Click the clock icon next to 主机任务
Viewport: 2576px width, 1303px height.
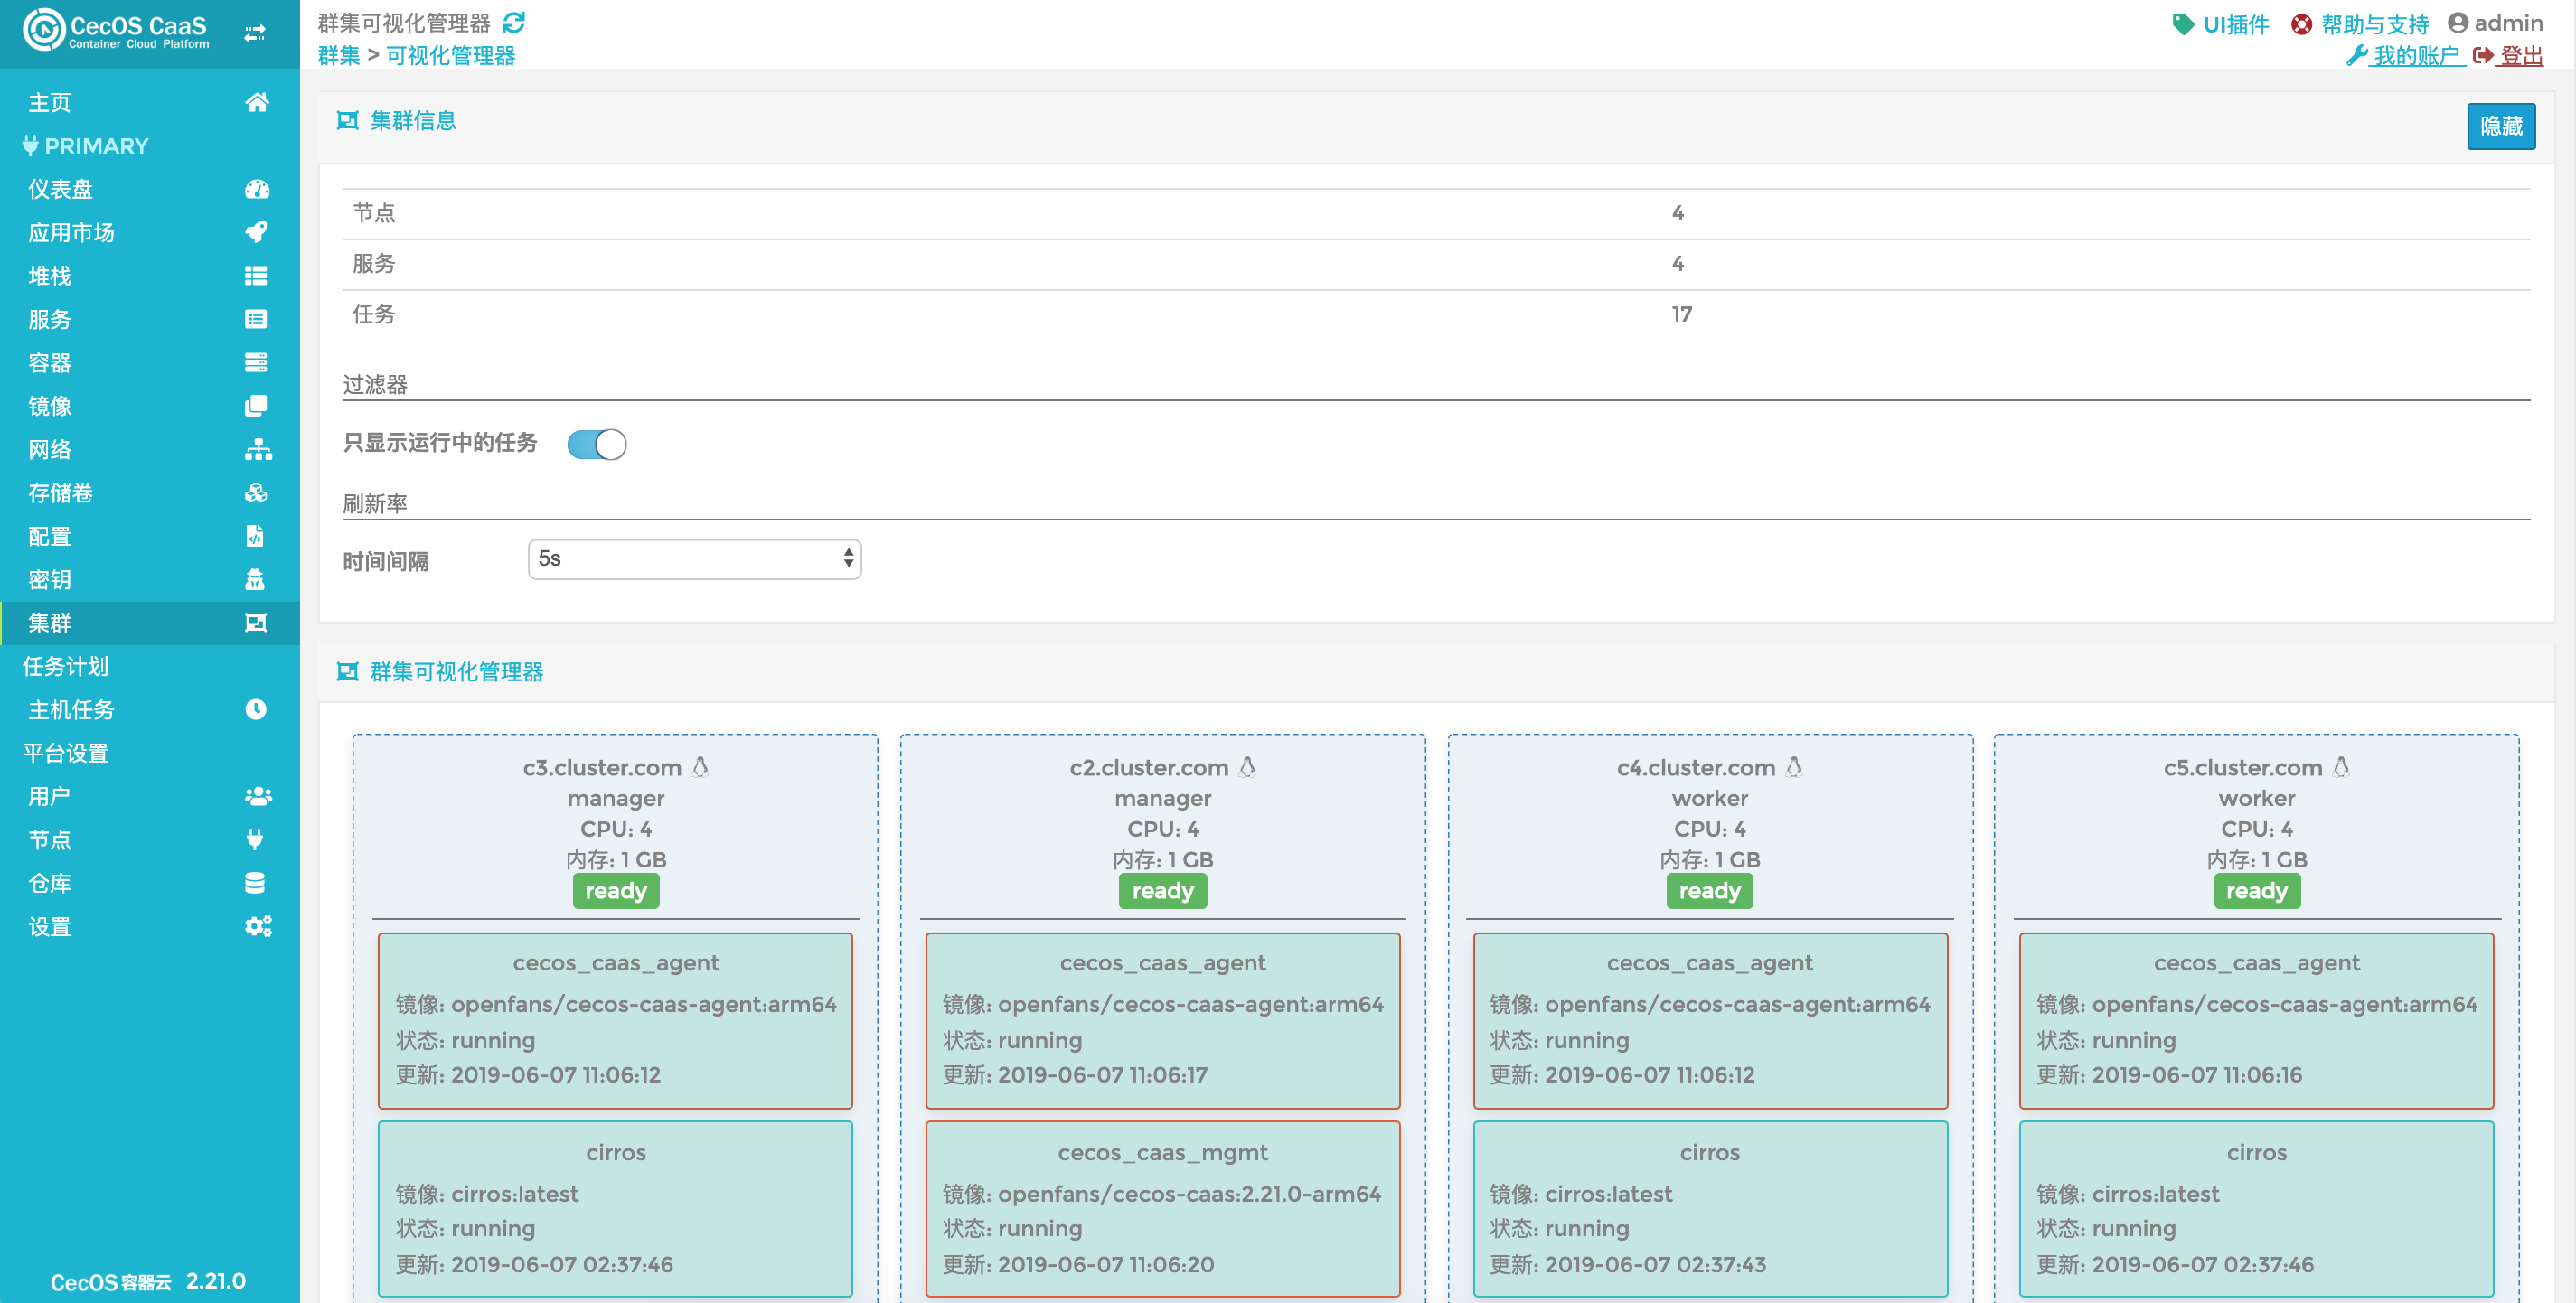(x=256, y=709)
